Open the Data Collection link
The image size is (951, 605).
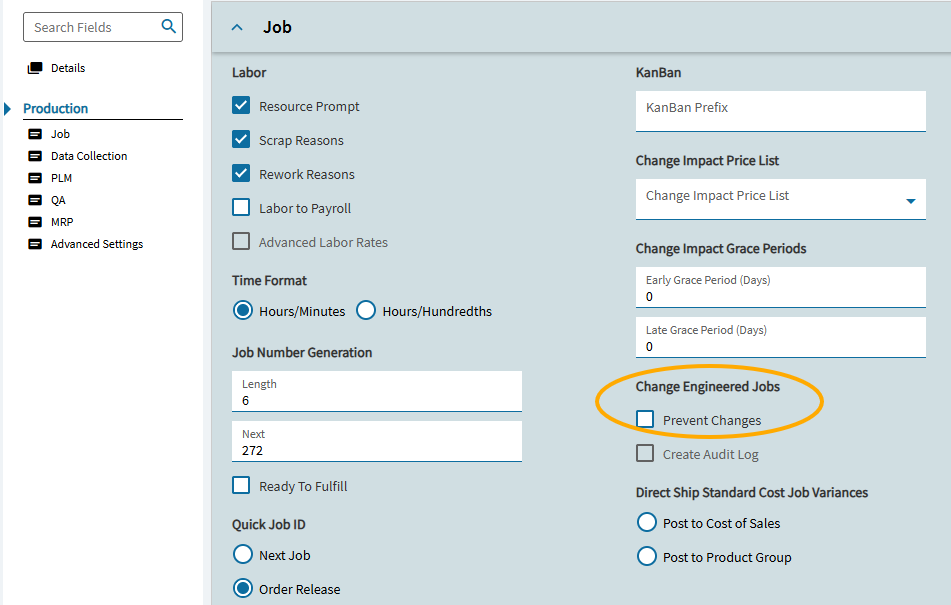coord(89,156)
